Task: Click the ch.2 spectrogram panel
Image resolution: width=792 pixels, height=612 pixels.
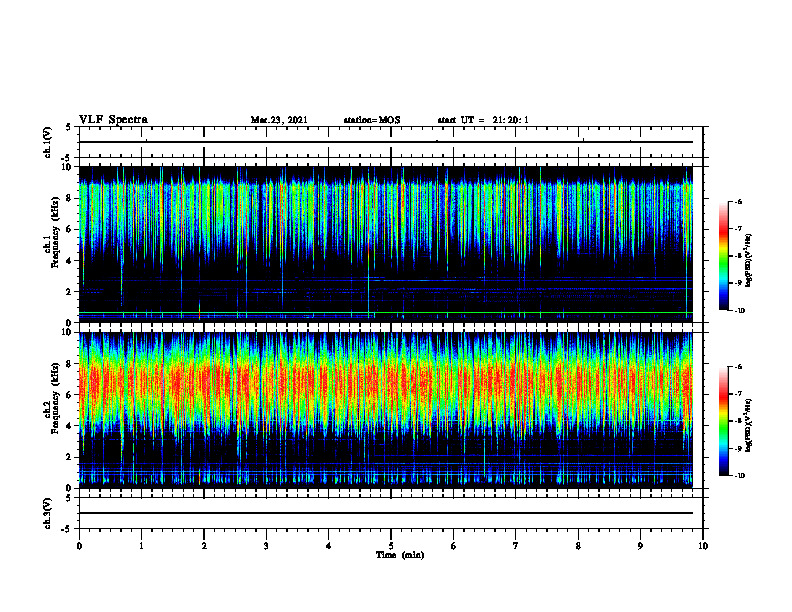Action: click(x=385, y=410)
